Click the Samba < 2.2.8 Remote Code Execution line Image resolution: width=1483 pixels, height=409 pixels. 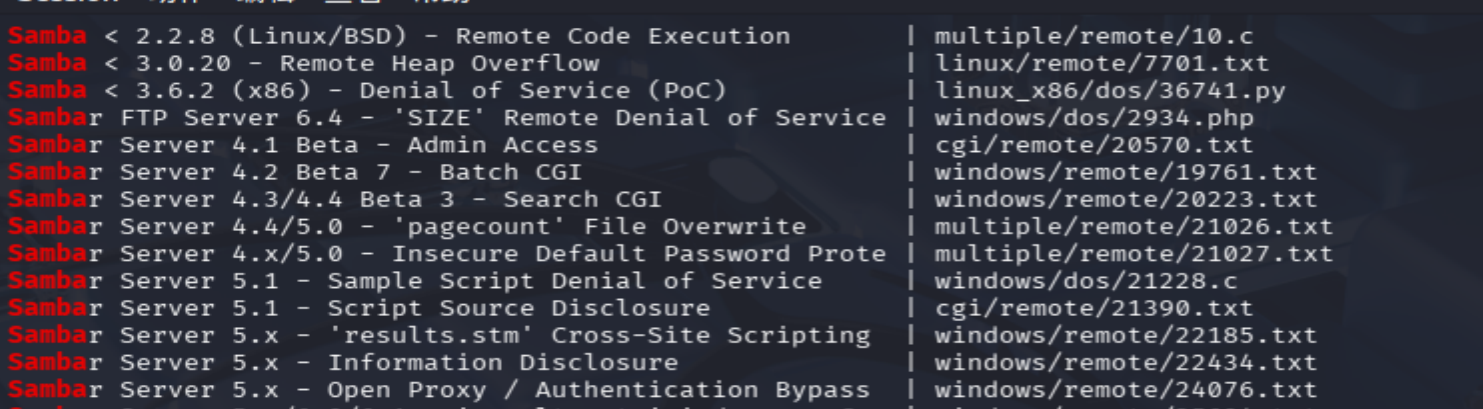[x=399, y=36]
